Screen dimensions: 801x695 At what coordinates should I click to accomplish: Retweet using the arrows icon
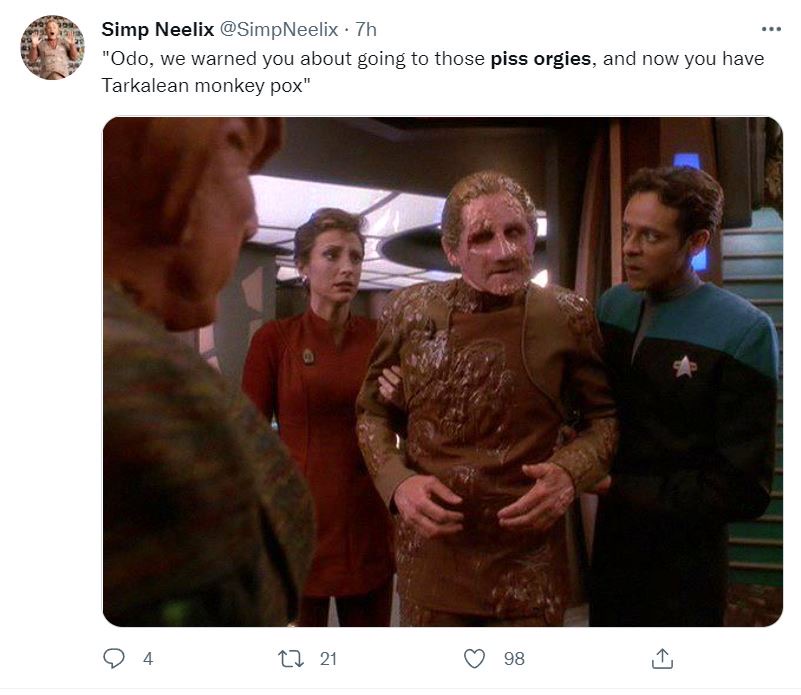click(x=291, y=659)
